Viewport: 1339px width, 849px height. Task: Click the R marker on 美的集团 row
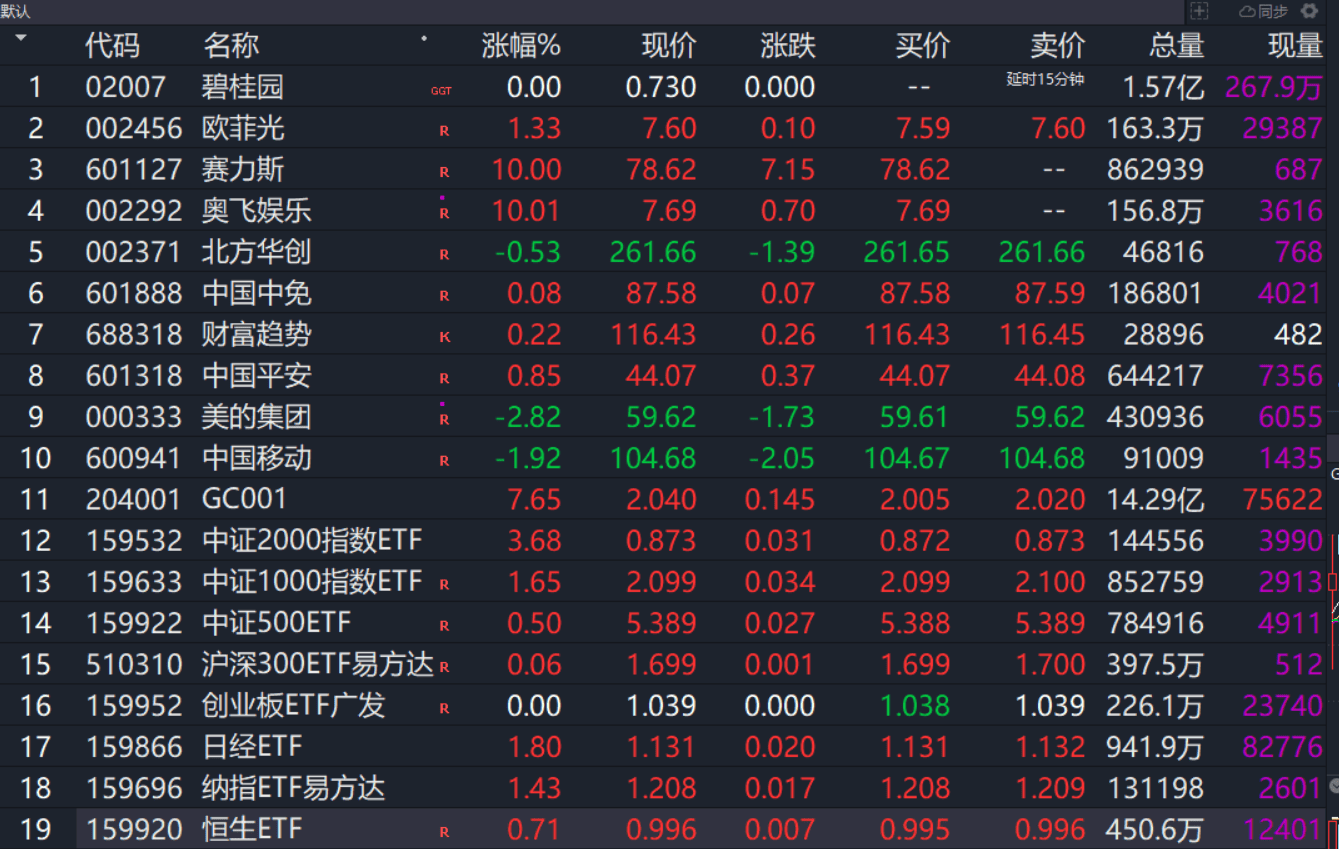click(x=444, y=420)
